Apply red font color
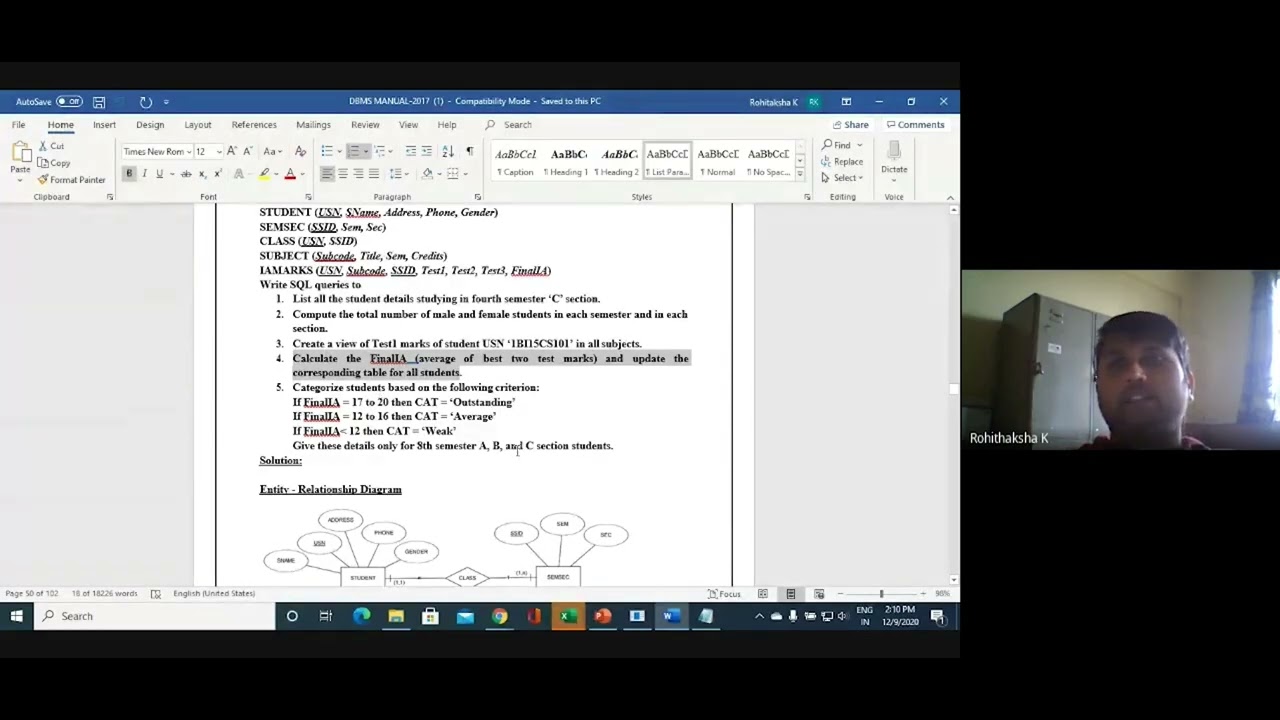 coord(290,174)
